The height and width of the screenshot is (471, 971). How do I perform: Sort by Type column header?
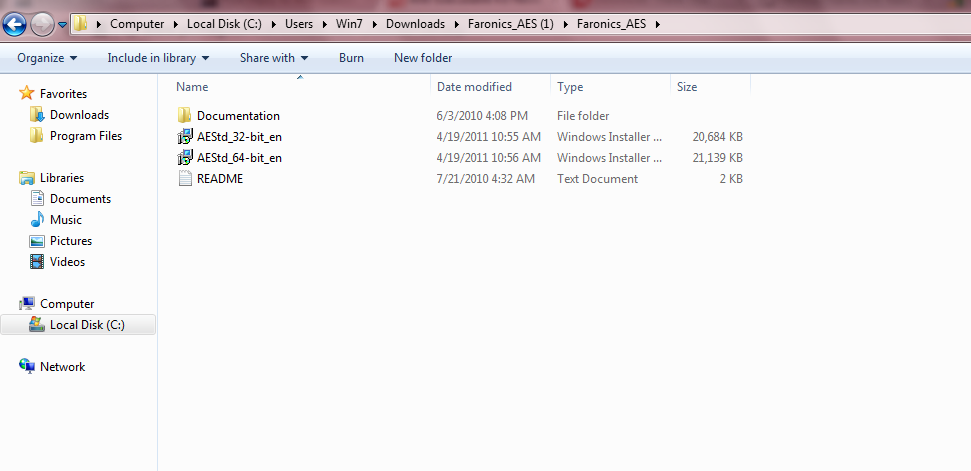click(x=611, y=87)
